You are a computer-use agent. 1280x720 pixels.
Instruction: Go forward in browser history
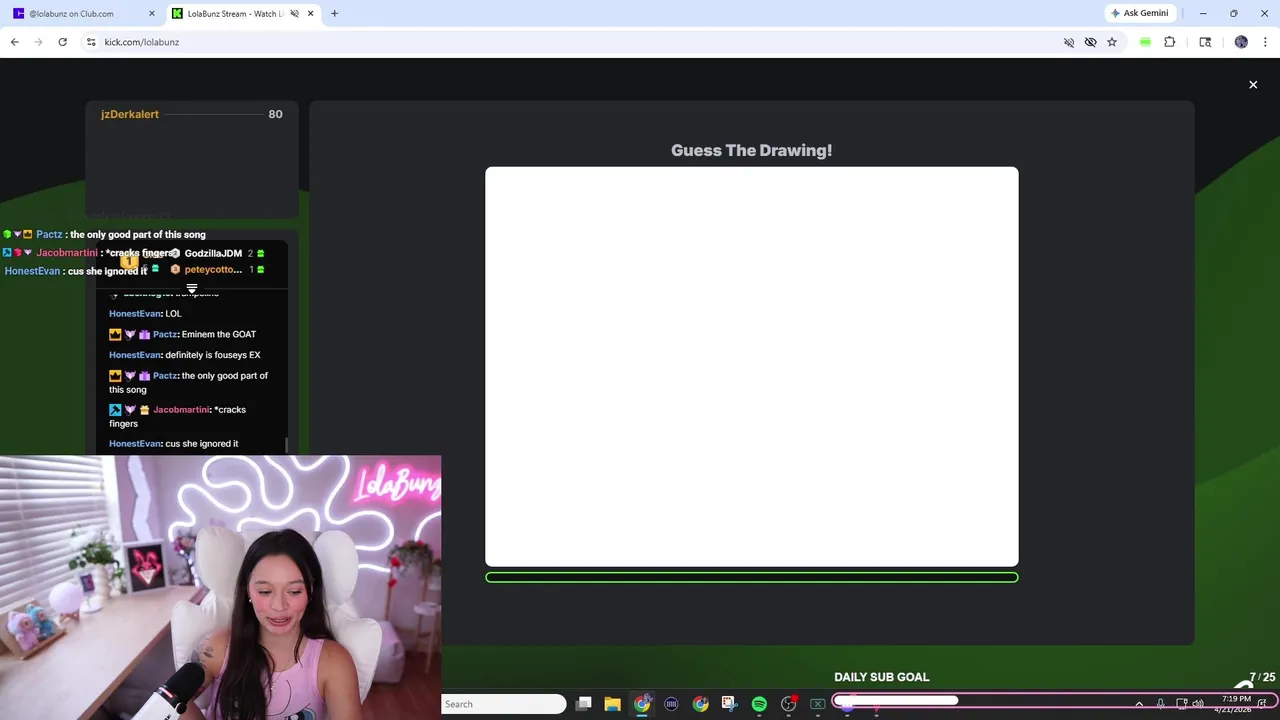[x=38, y=42]
